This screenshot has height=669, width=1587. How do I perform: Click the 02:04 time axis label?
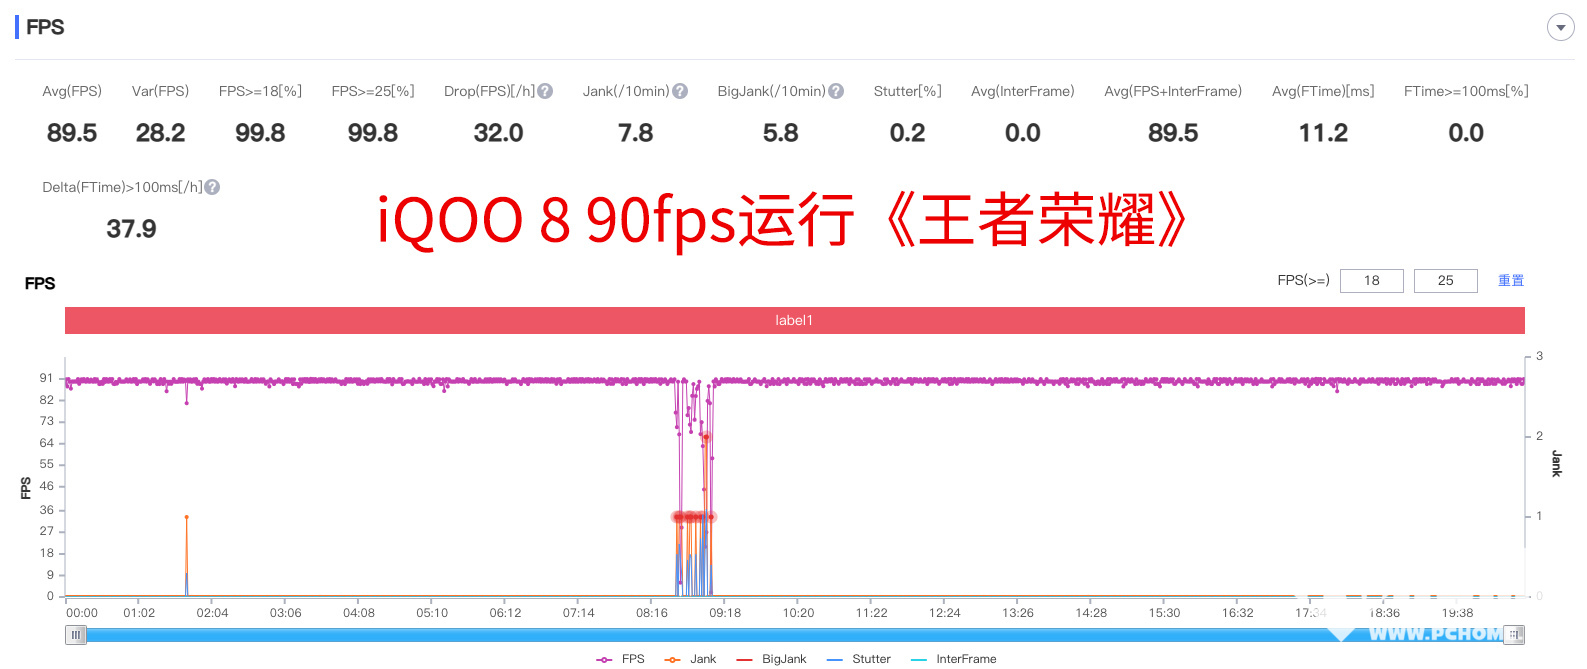tap(212, 613)
